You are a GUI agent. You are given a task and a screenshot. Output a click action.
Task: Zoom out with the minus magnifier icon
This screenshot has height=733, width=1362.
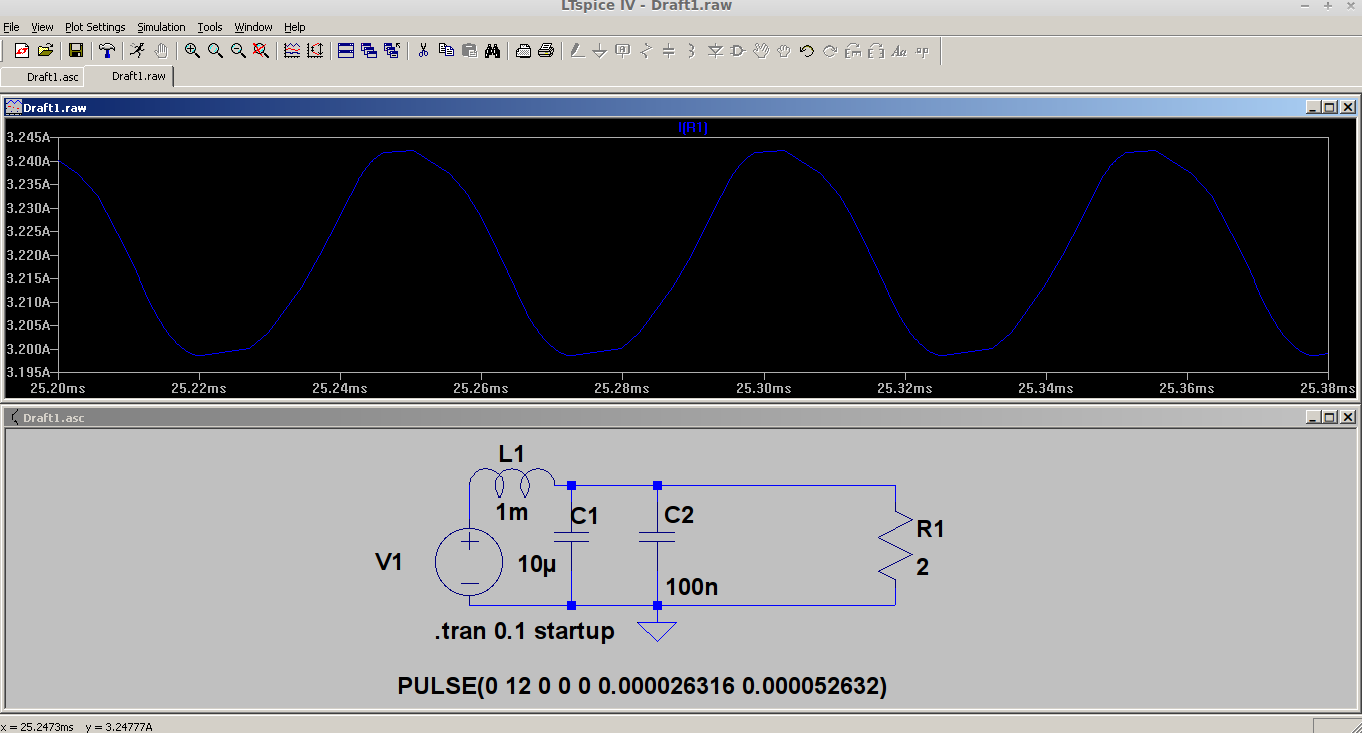click(238, 51)
